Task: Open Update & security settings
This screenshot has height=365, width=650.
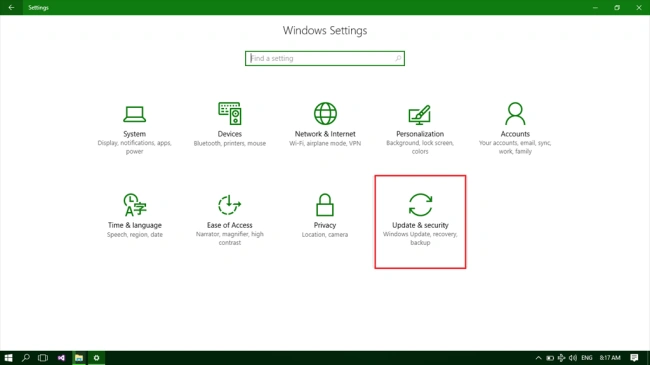Action: tap(420, 221)
